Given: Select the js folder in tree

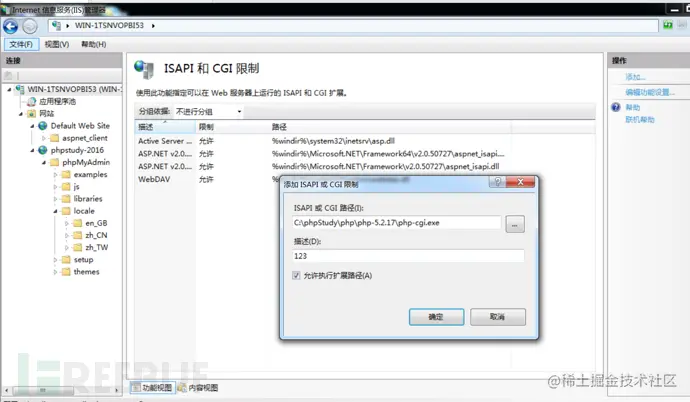Looking at the screenshot, I should 76,187.
